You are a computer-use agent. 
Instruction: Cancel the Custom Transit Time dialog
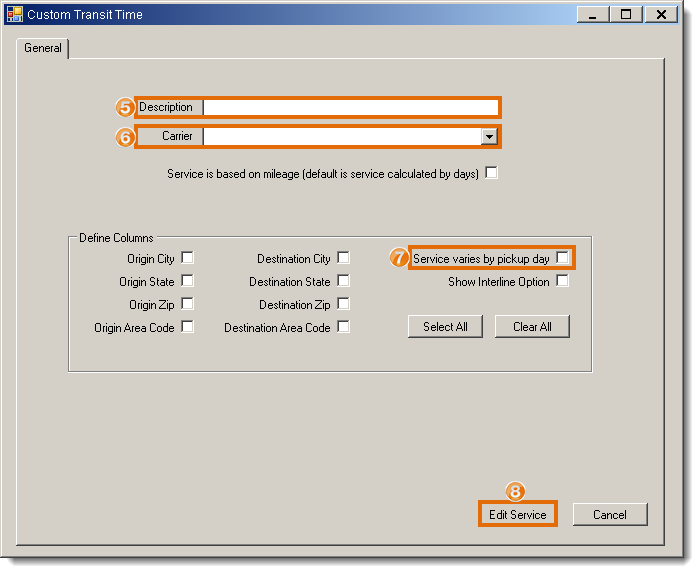point(610,514)
